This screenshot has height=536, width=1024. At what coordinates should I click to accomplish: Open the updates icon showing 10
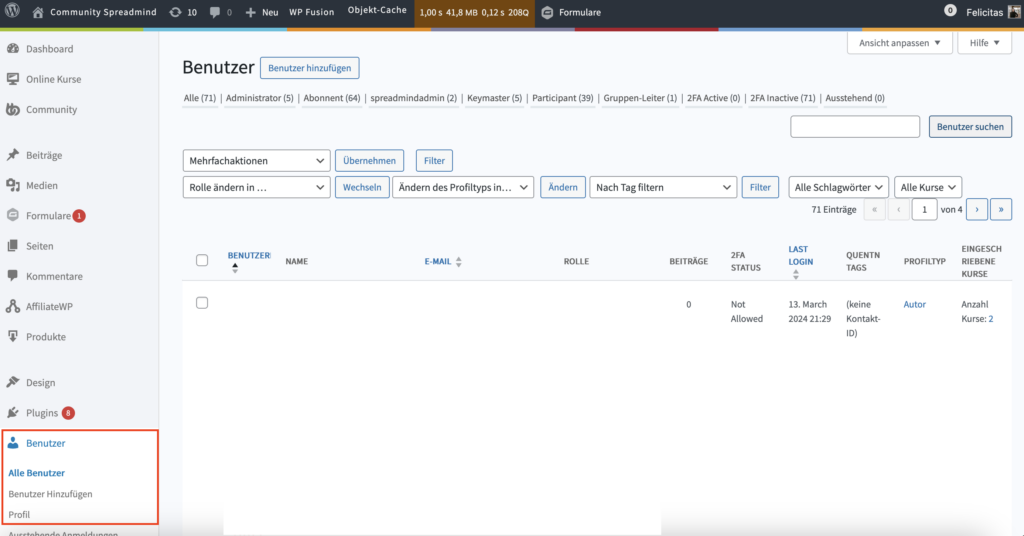click(x=176, y=12)
